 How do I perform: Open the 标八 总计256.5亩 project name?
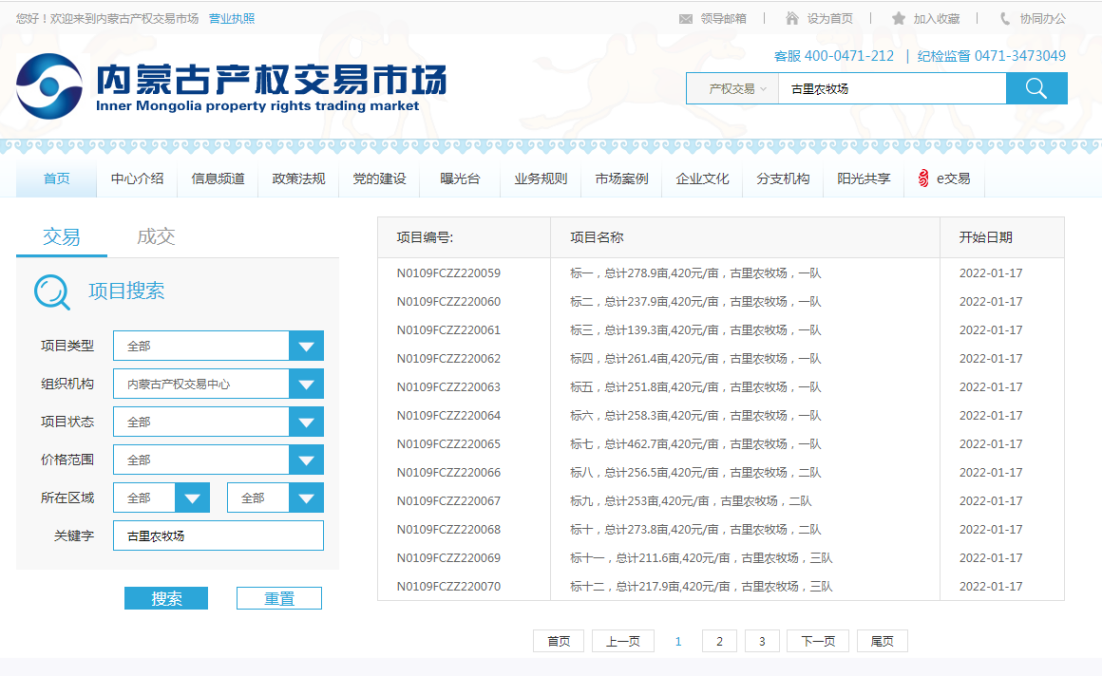695,473
